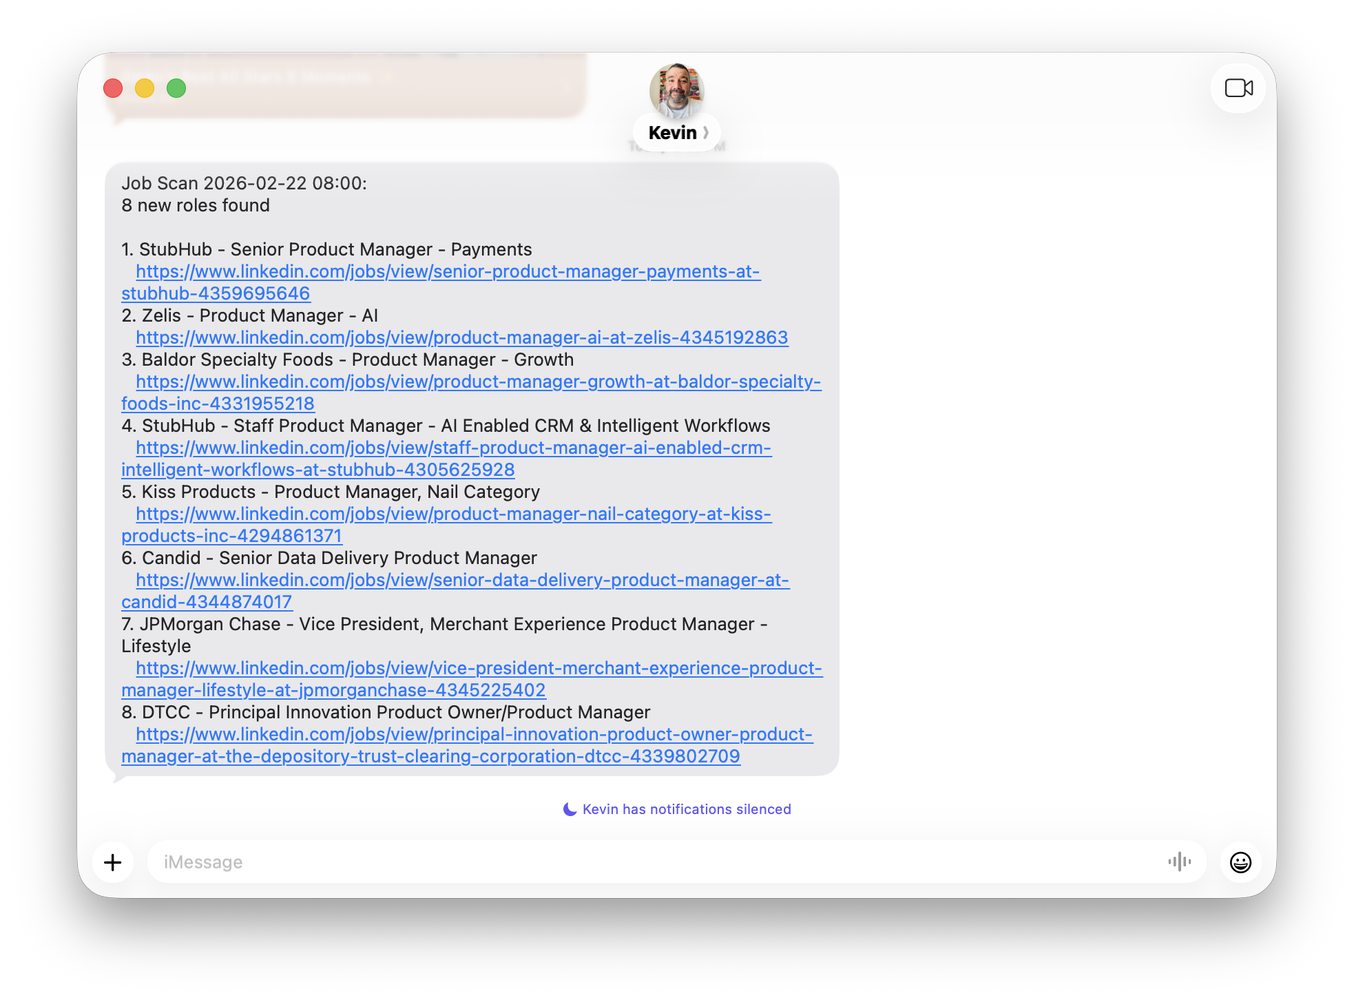Select '4. StubHub - Staff Product Manager' title line
1354x1000 pixels.
click(446, 426)
